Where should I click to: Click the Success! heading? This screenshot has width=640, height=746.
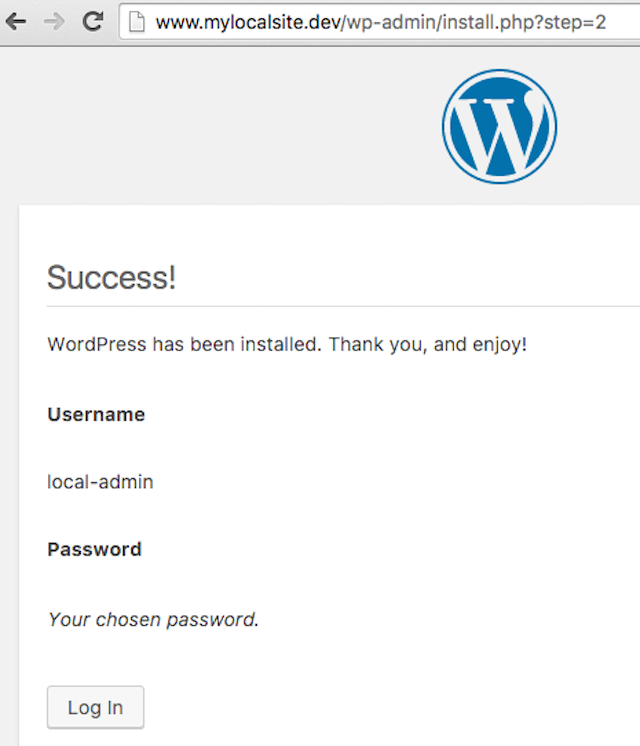tap(111, 277)
